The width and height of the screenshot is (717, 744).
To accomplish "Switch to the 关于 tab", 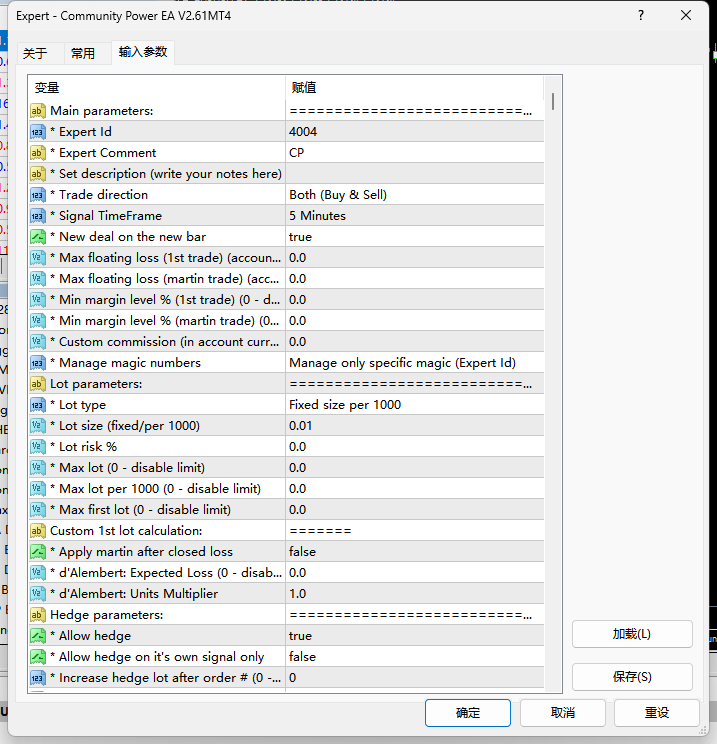I will point(35,53).
